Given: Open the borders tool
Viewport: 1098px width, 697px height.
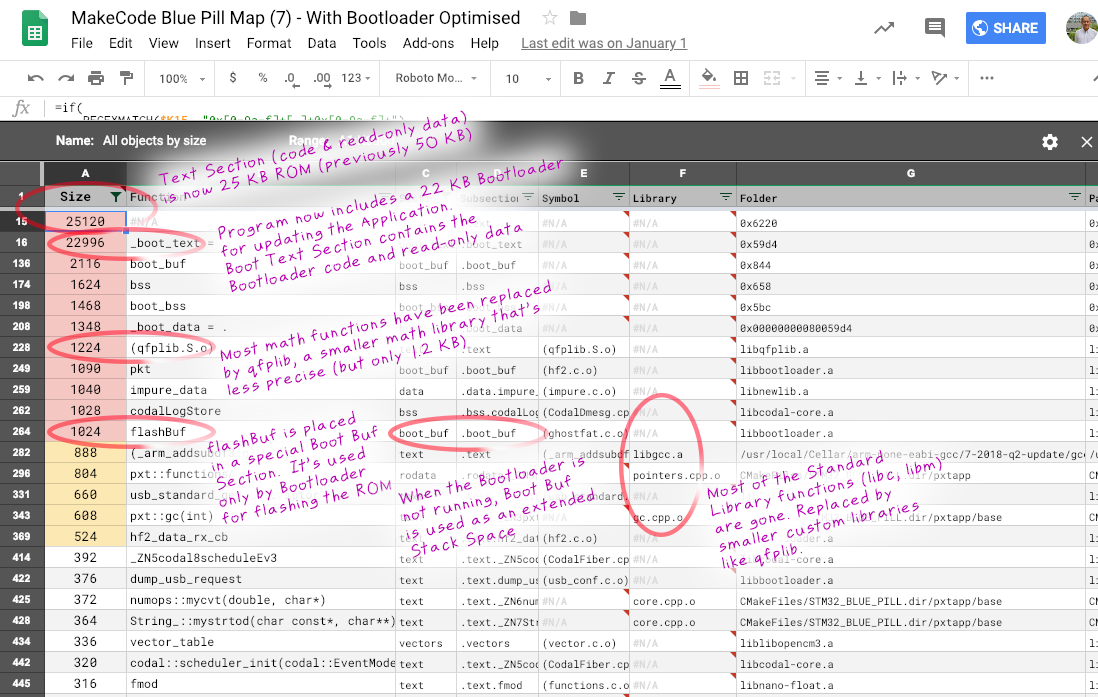Looking at the screenshot, I should pos(741,78).
